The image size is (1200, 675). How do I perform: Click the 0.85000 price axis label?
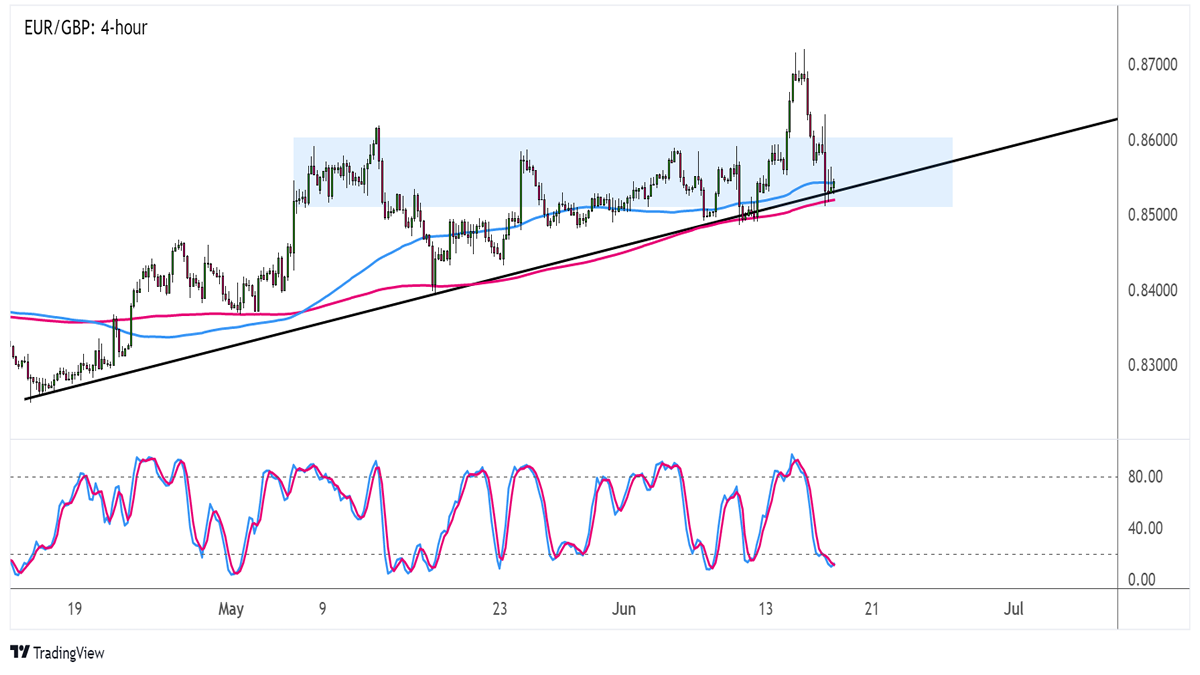[1151, 215]
